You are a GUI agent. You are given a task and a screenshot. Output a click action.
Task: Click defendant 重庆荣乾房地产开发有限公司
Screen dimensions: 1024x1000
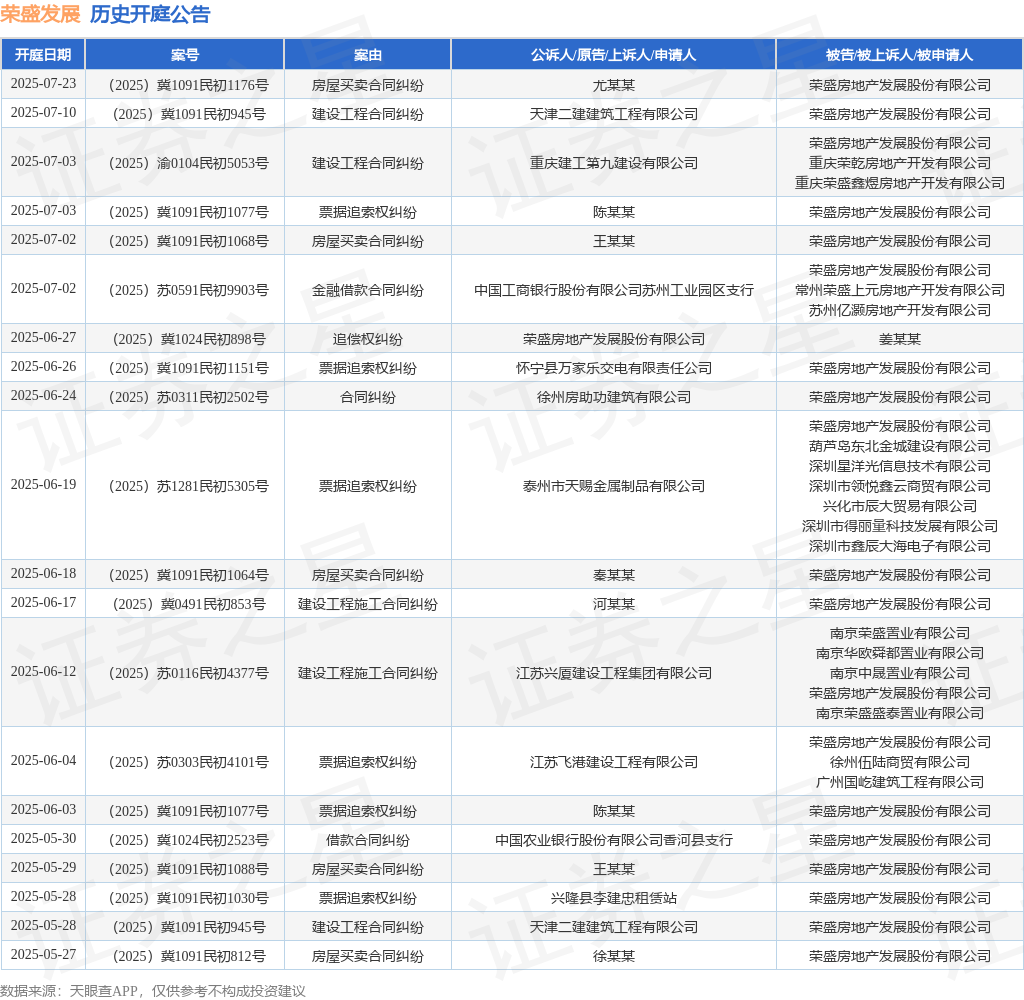[x=899, y=163]
